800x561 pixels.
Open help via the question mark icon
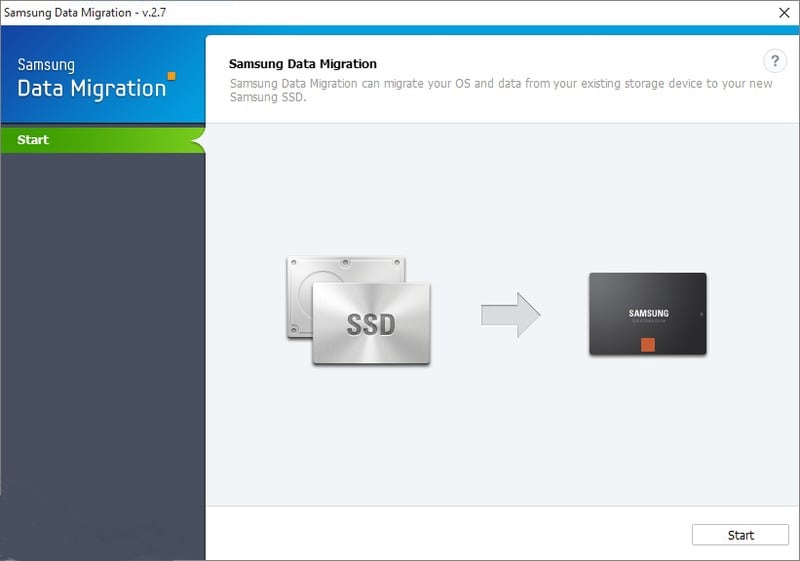774,61
